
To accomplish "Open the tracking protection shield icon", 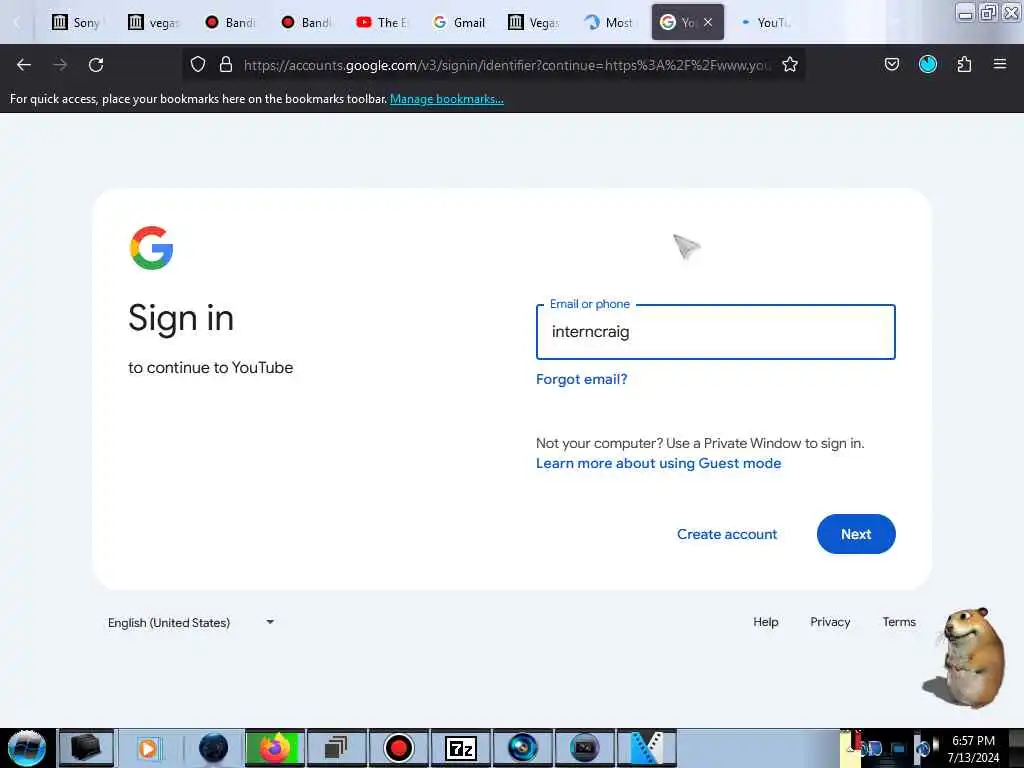I will coord(198,64).
